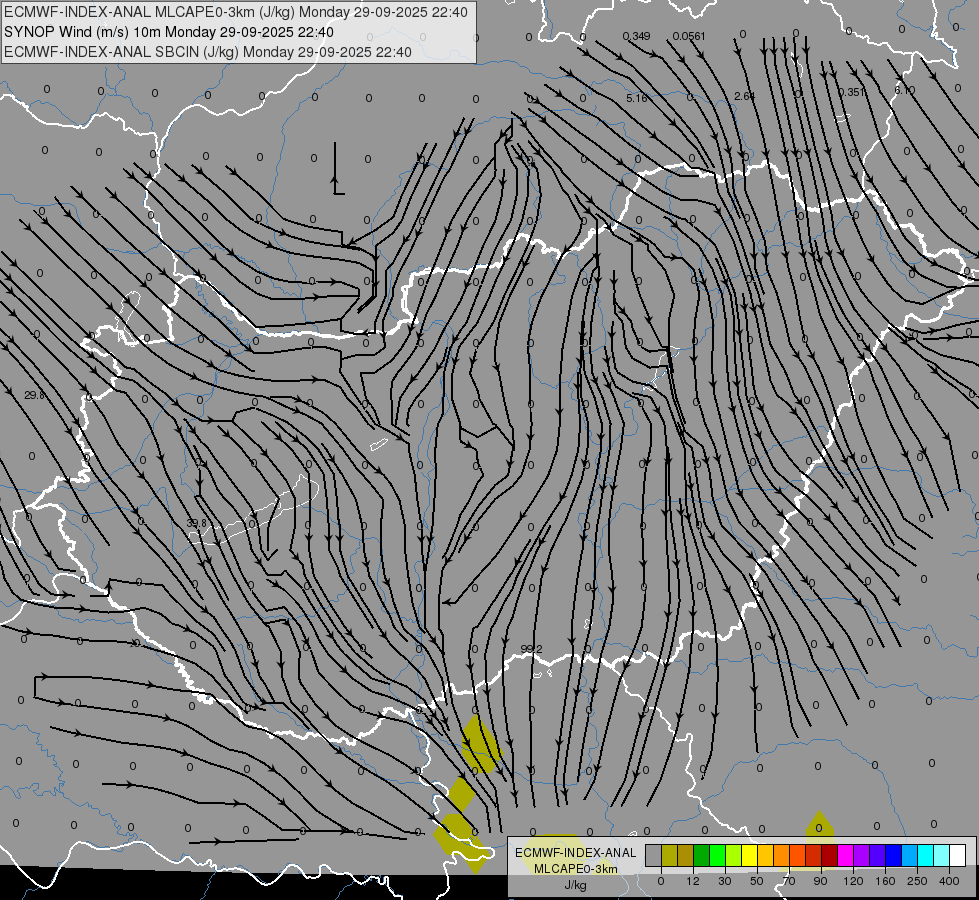
Task: Click the SBCIN (J/kg) title line
Action: (208, 52)
